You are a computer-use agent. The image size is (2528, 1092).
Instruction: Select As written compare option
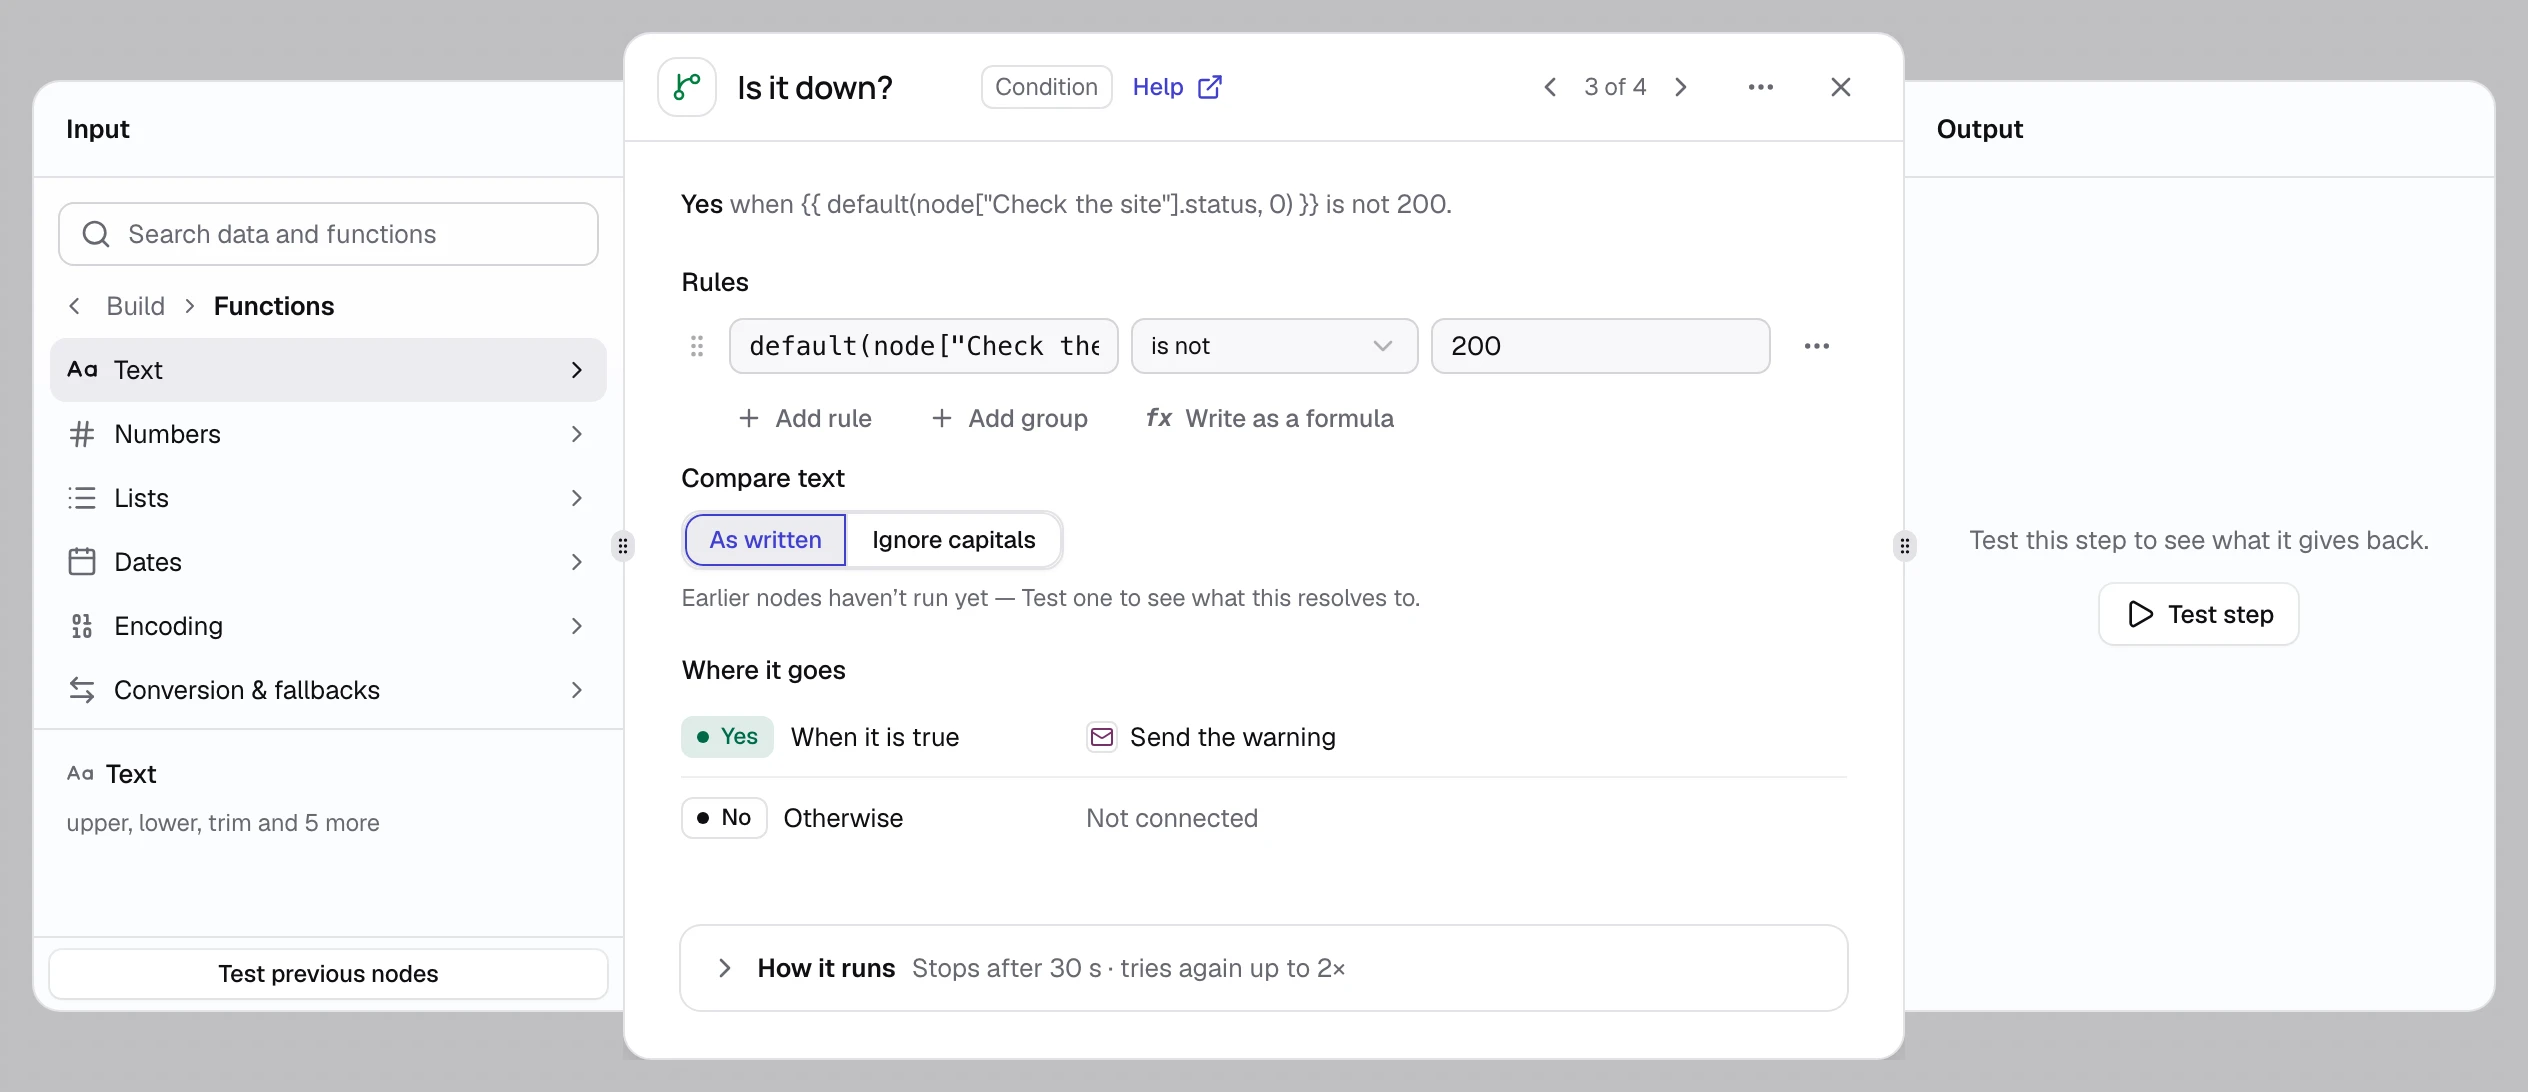pyautogui.click(x=765, y=540)
